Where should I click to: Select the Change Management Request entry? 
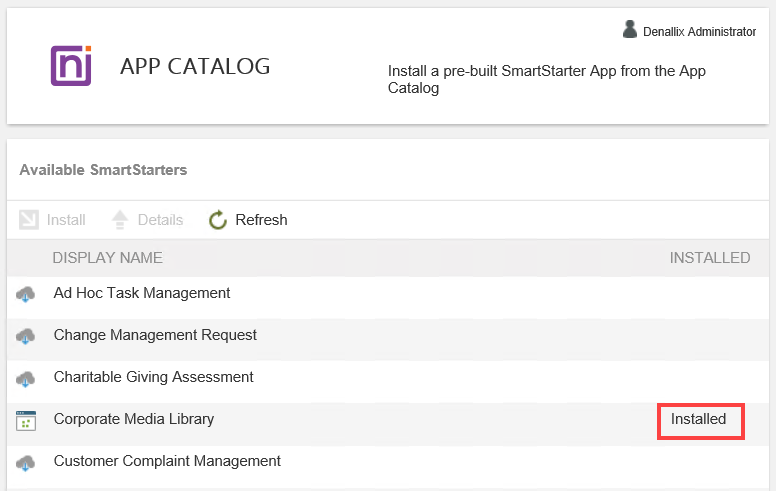[155, 335]
